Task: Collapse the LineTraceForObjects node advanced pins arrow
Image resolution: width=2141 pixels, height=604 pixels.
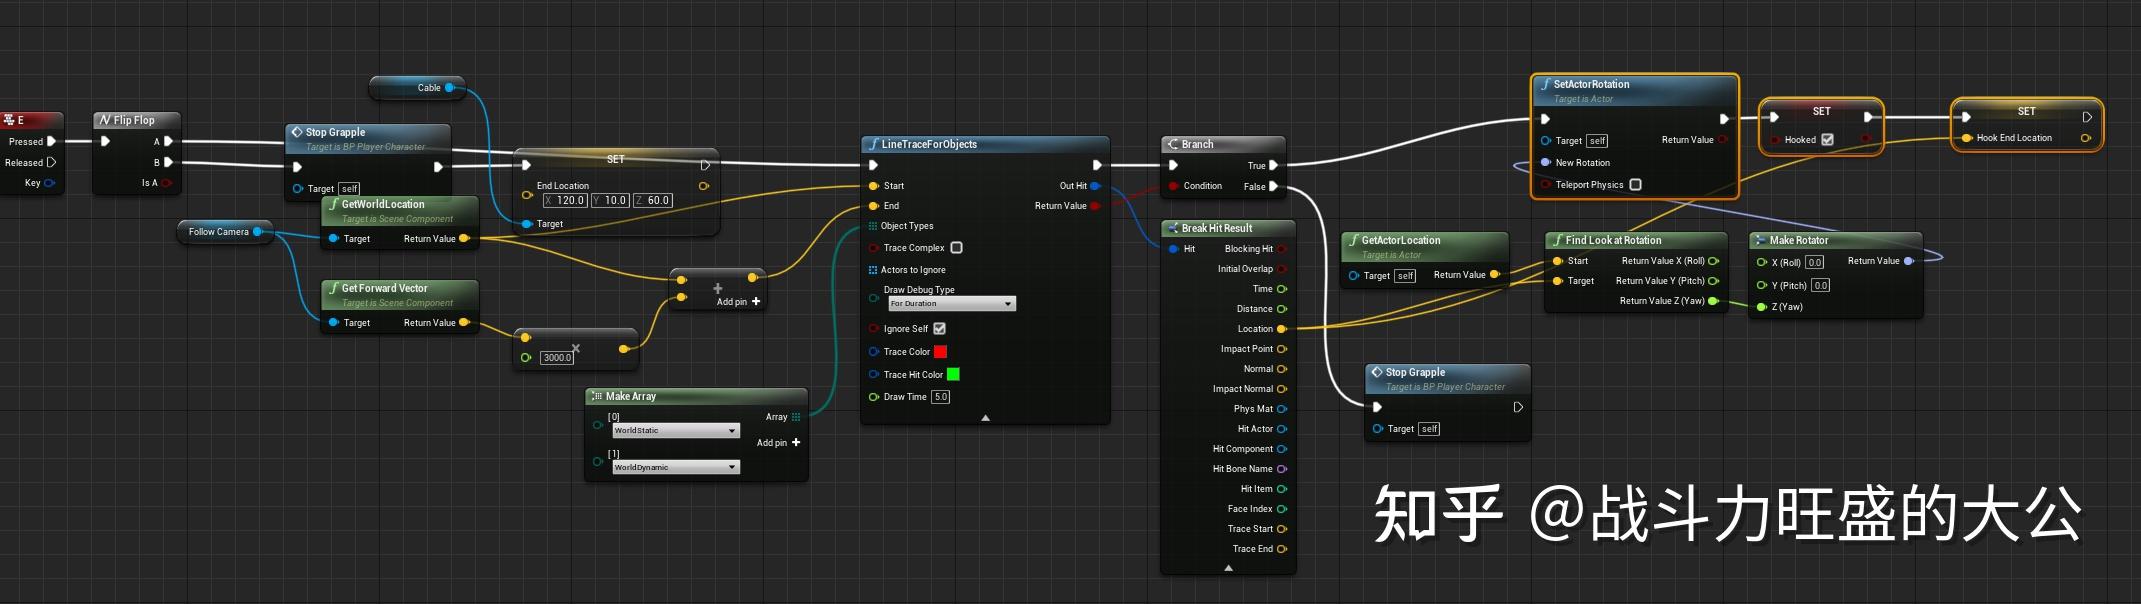Action: pyautogui.click(x=985, y=417)
